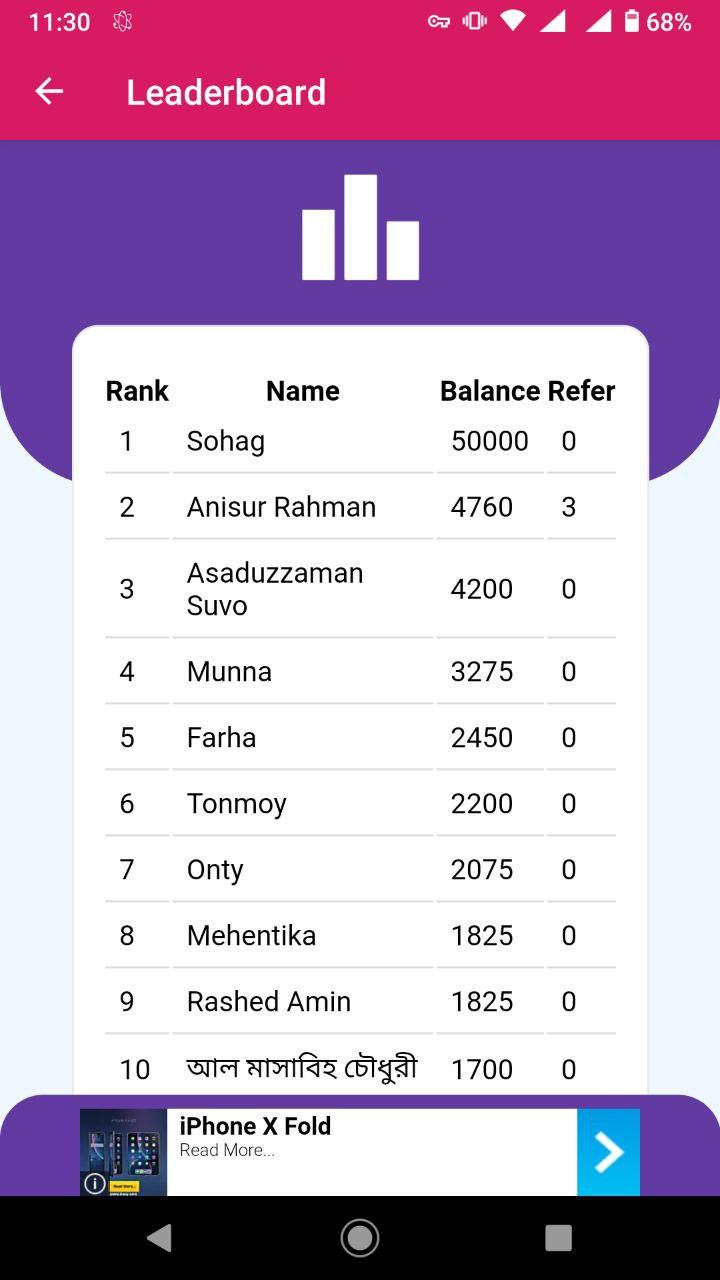Tap the white bar chart leaderboard icon
The height and width of the screenshot is (1280, 720).
click(360, 227)
